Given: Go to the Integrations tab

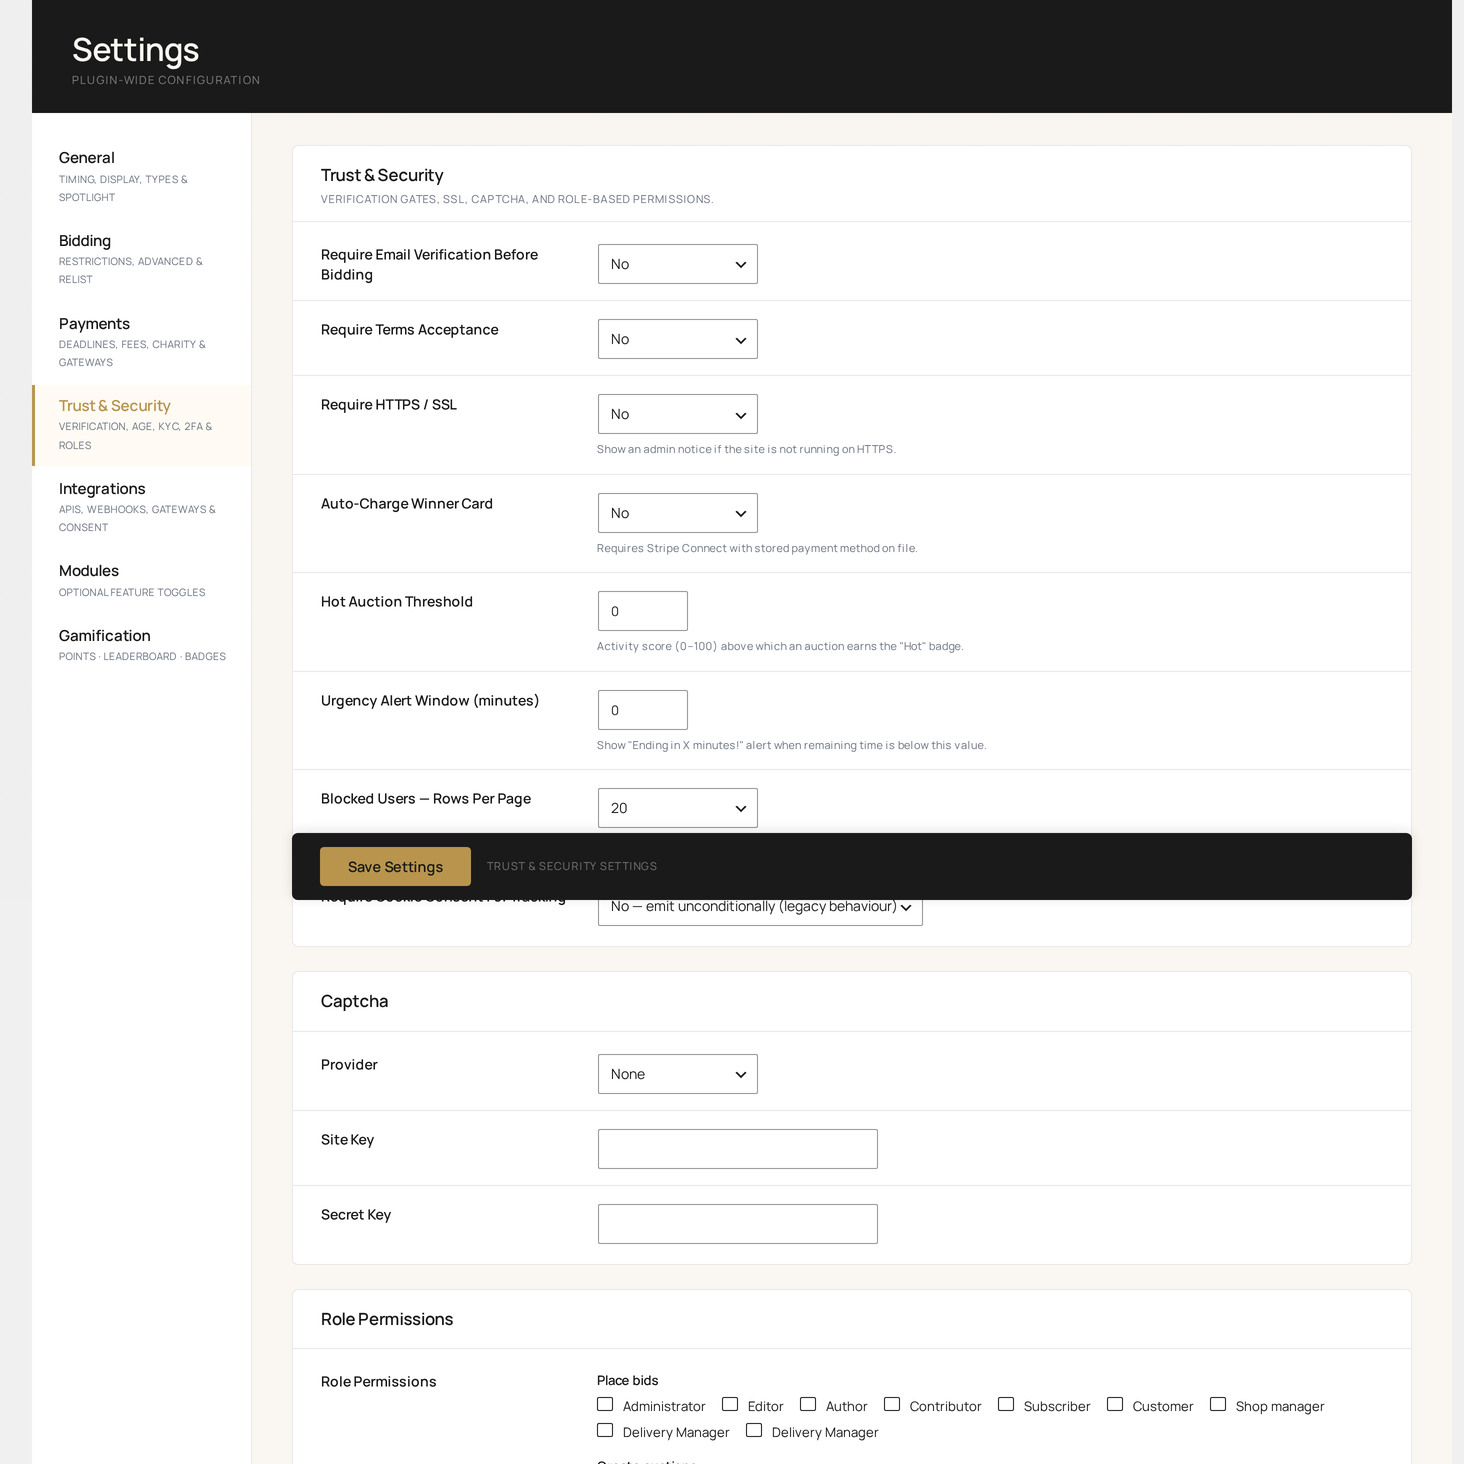Looking at the screenshot, I should (141, 508).
